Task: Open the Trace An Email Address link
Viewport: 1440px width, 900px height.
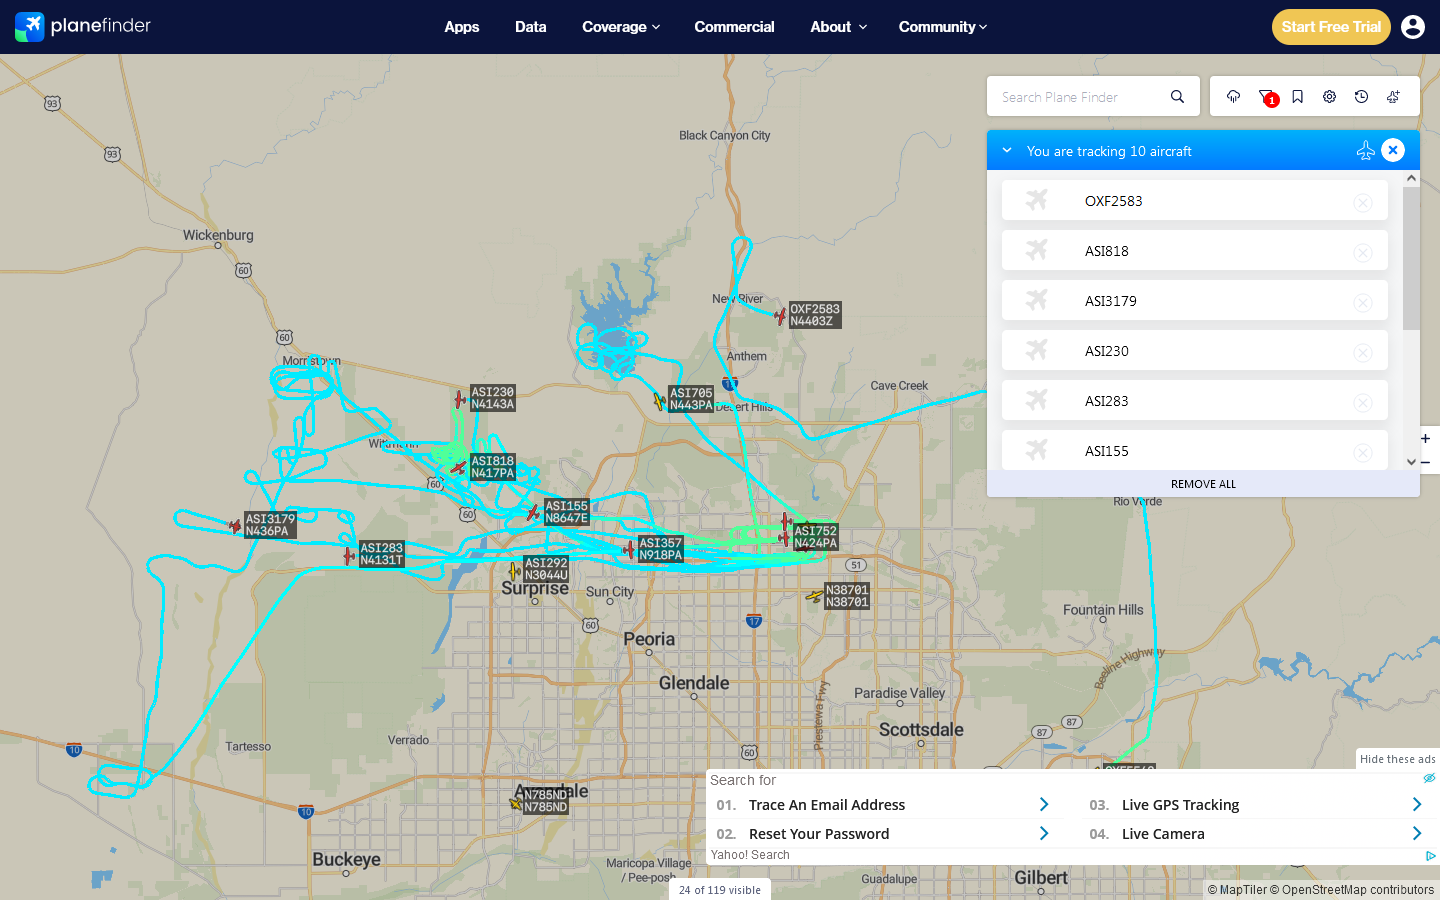Action: 827,805
